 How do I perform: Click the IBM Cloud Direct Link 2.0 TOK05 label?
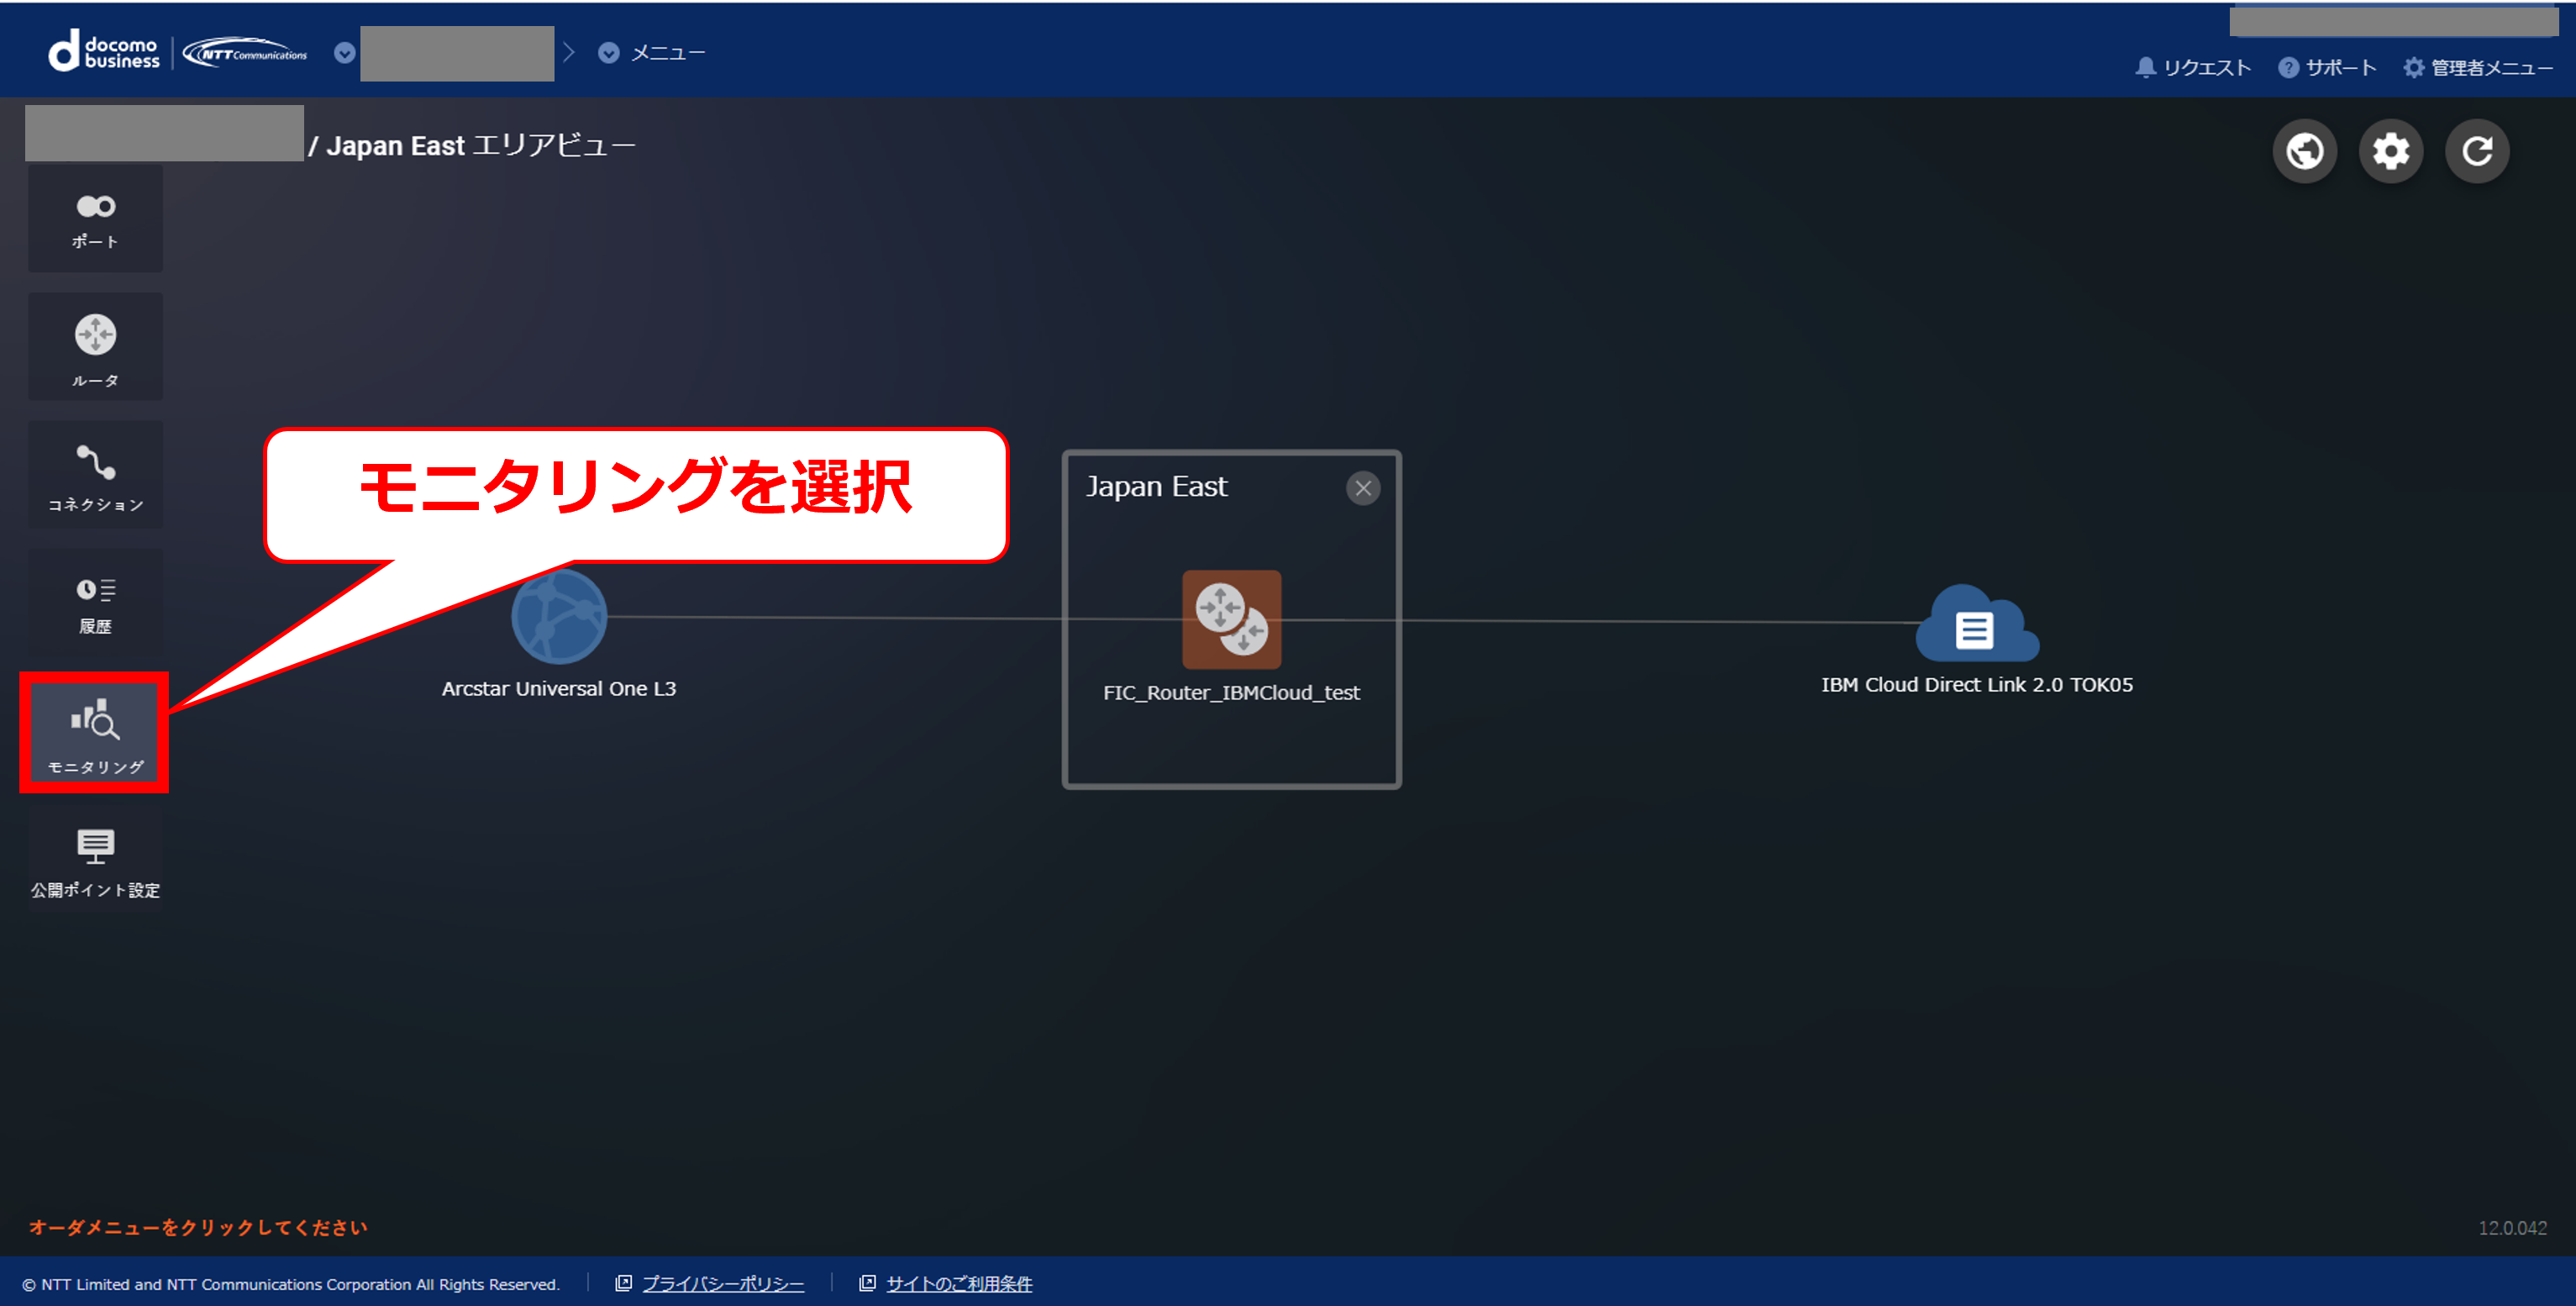[x=1976, y=685]
